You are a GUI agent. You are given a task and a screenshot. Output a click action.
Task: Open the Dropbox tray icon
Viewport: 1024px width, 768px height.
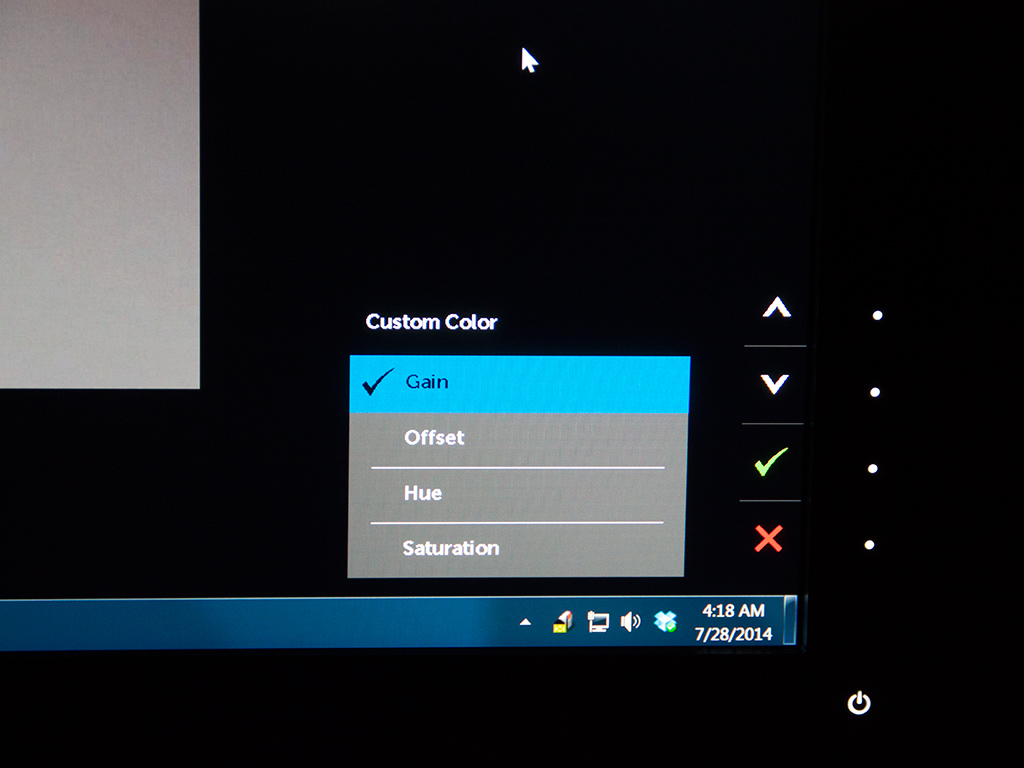[x=665, y=622]
